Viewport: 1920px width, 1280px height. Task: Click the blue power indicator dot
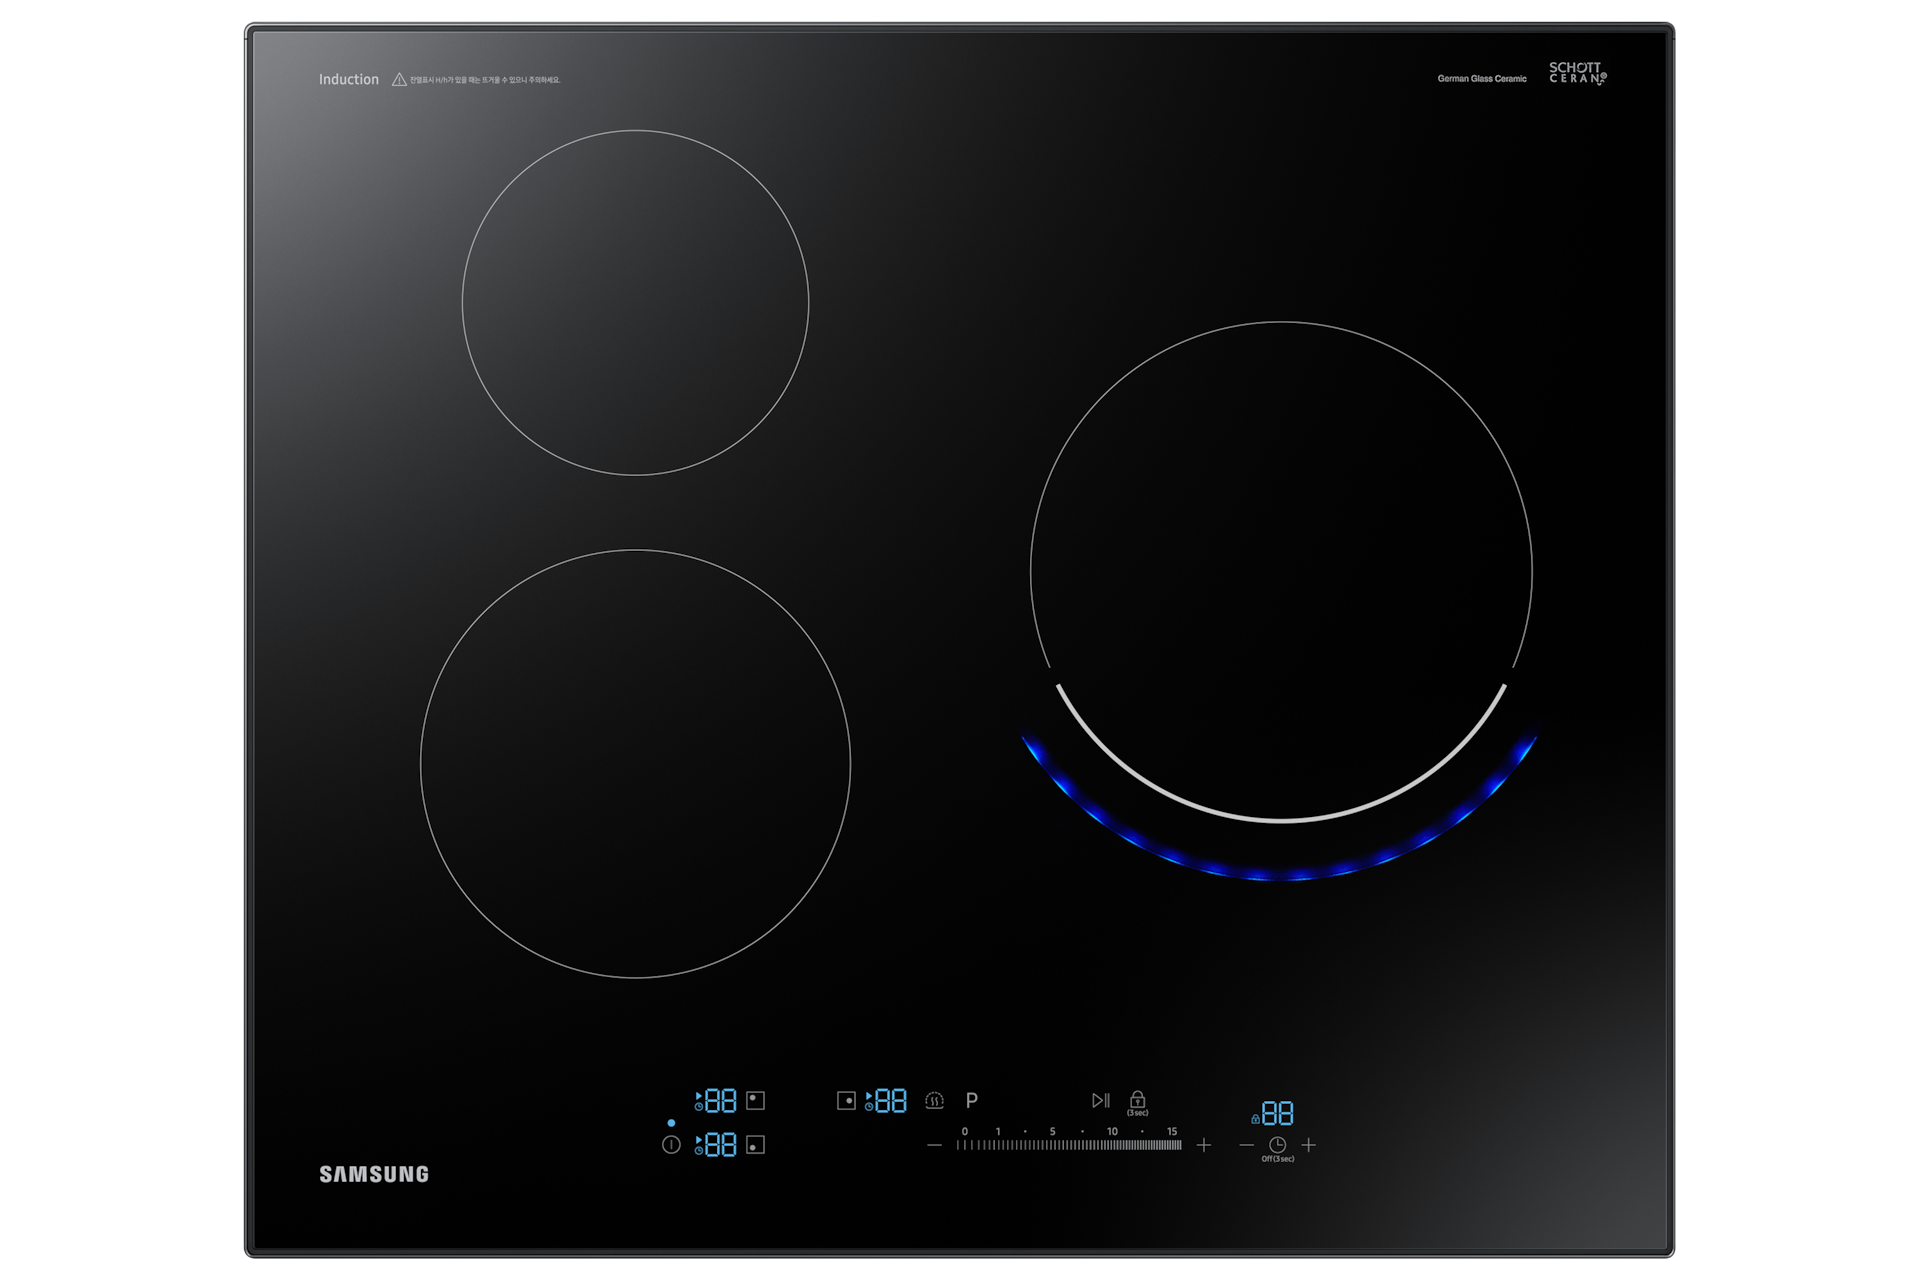click(x=671, y=1123)
